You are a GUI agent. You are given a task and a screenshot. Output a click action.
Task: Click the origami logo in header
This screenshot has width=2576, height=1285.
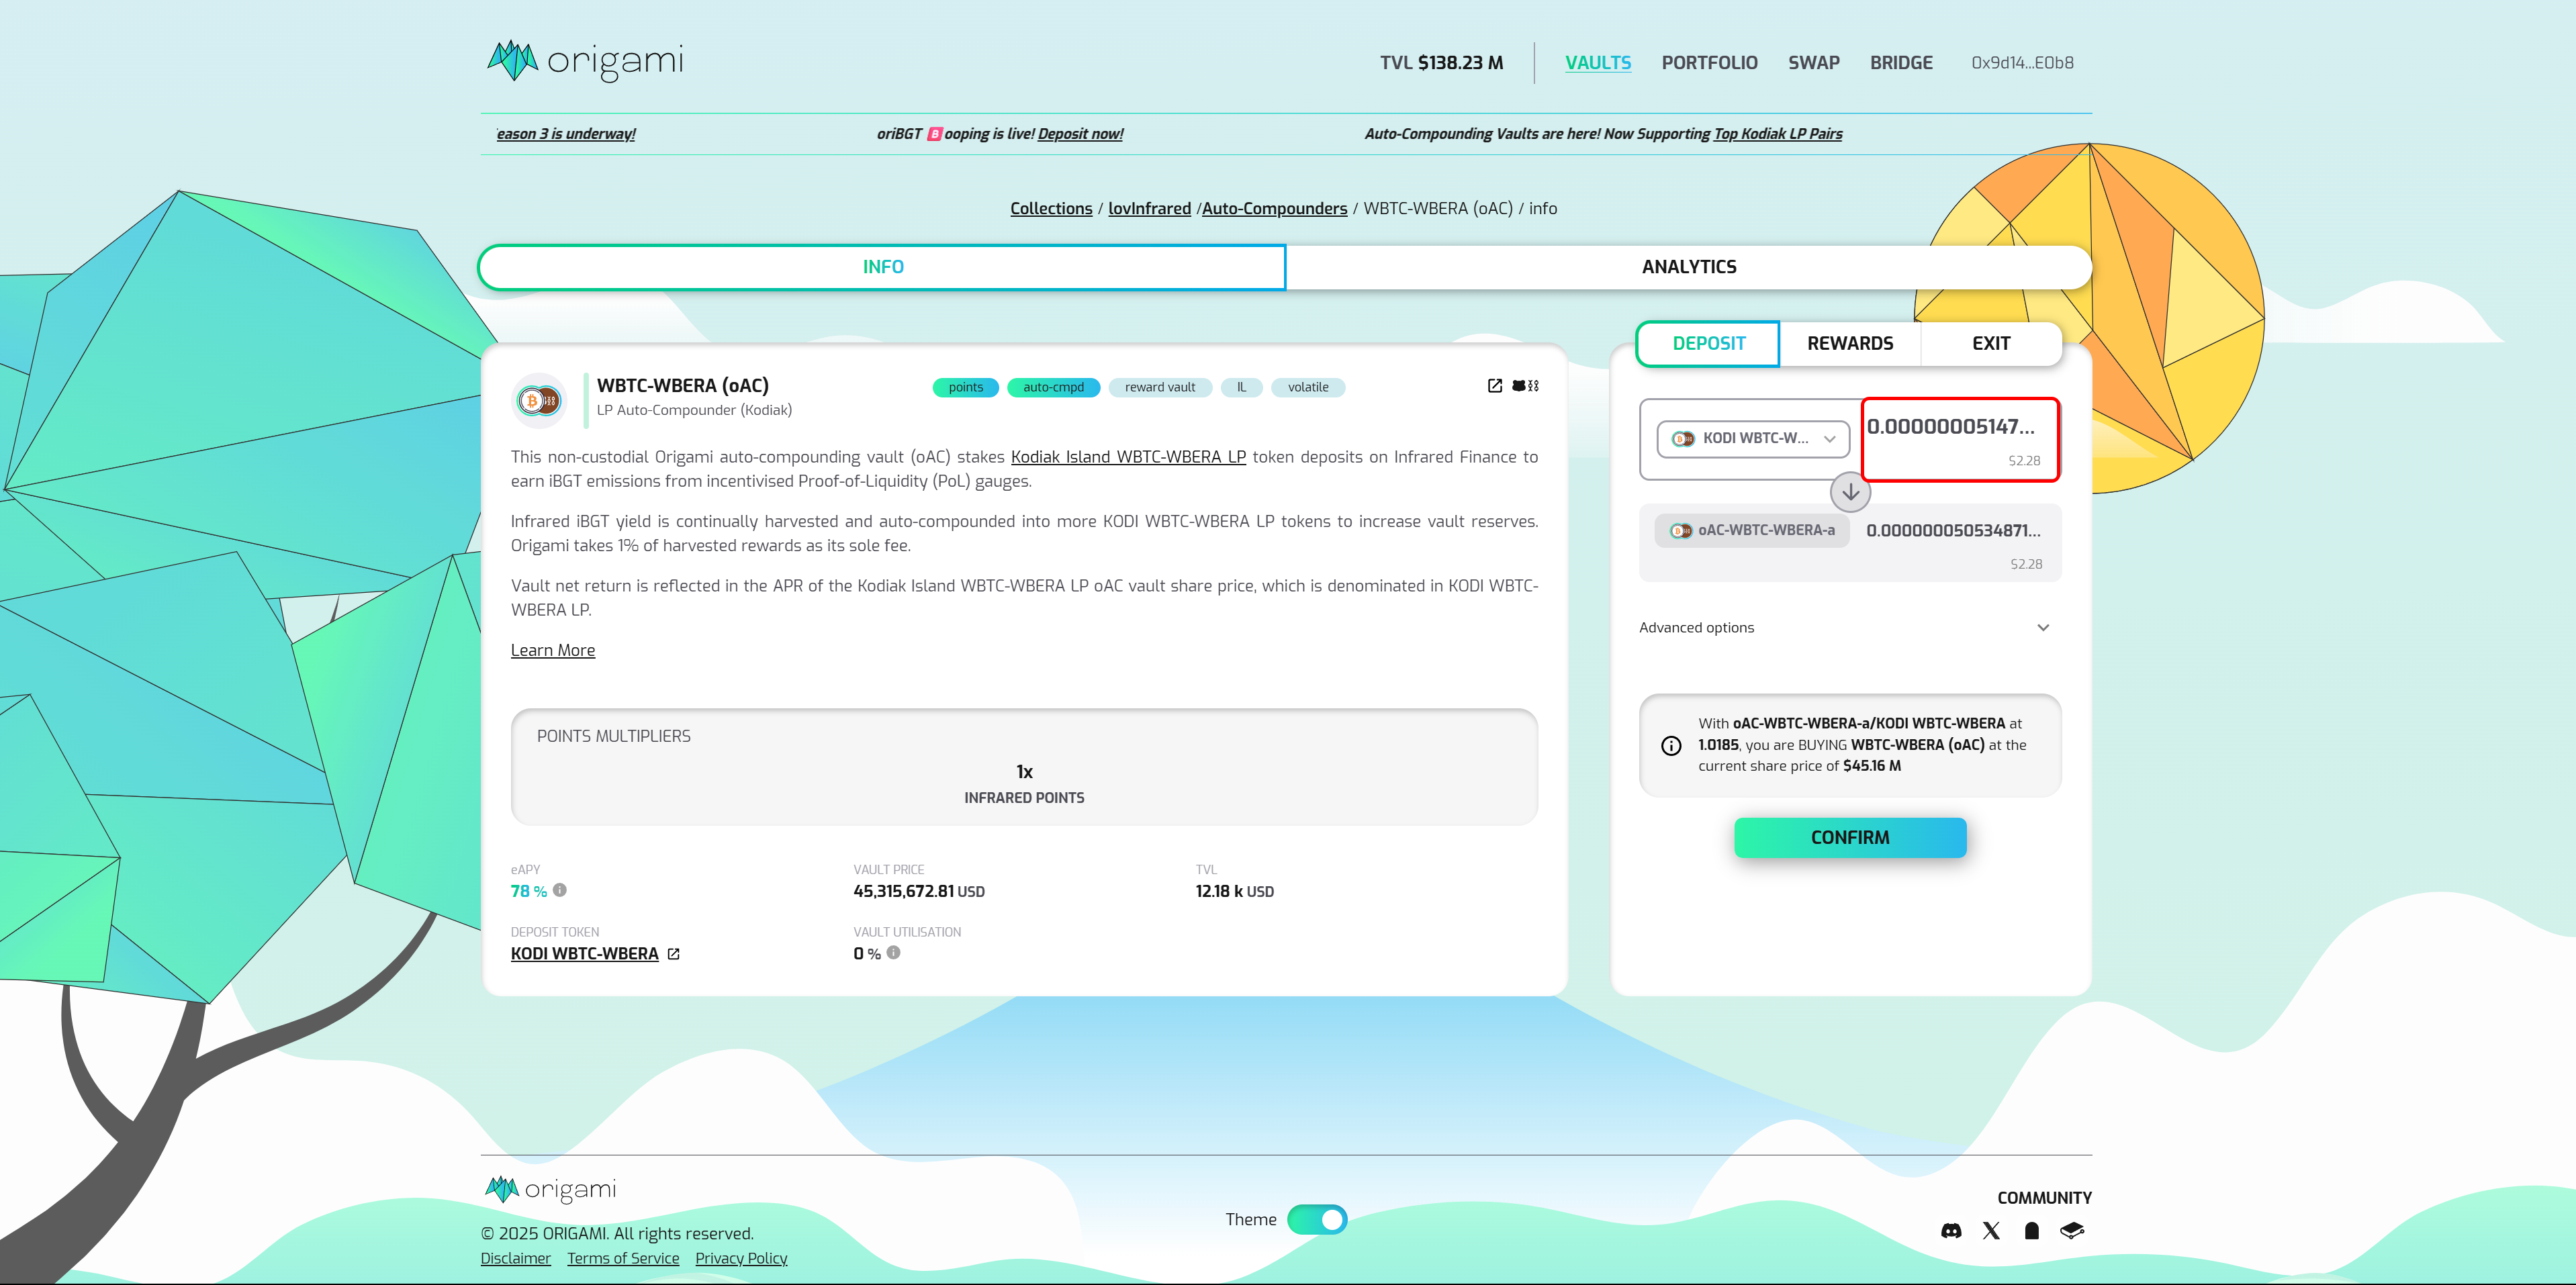[585, 62]
